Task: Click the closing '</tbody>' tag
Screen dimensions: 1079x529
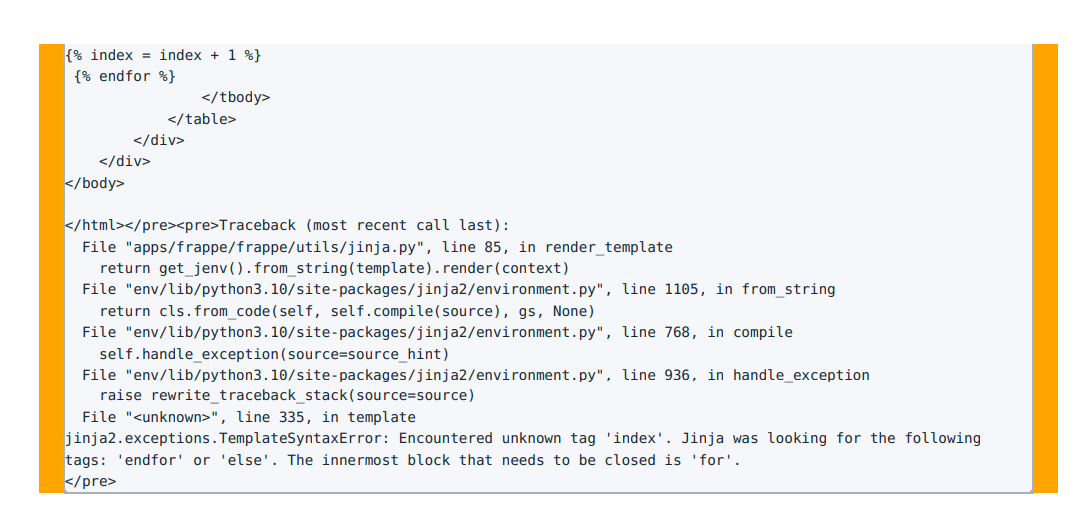Action: pos(236,98)
